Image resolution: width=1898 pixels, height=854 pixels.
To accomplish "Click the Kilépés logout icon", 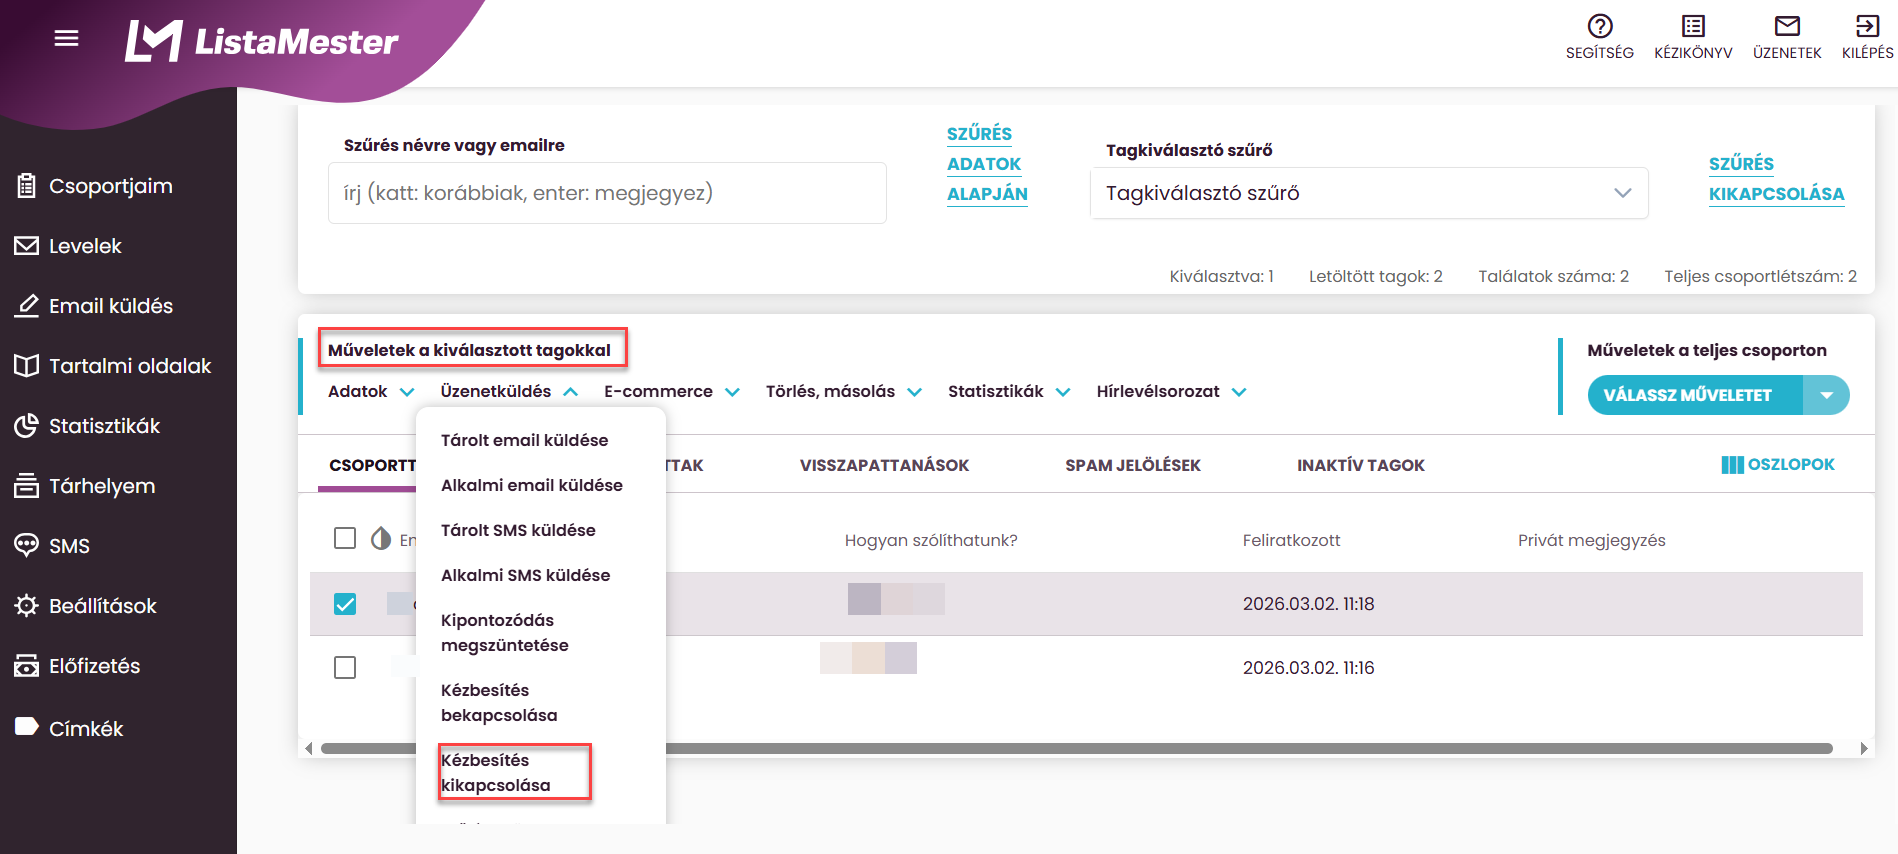I will [1867, 26].
